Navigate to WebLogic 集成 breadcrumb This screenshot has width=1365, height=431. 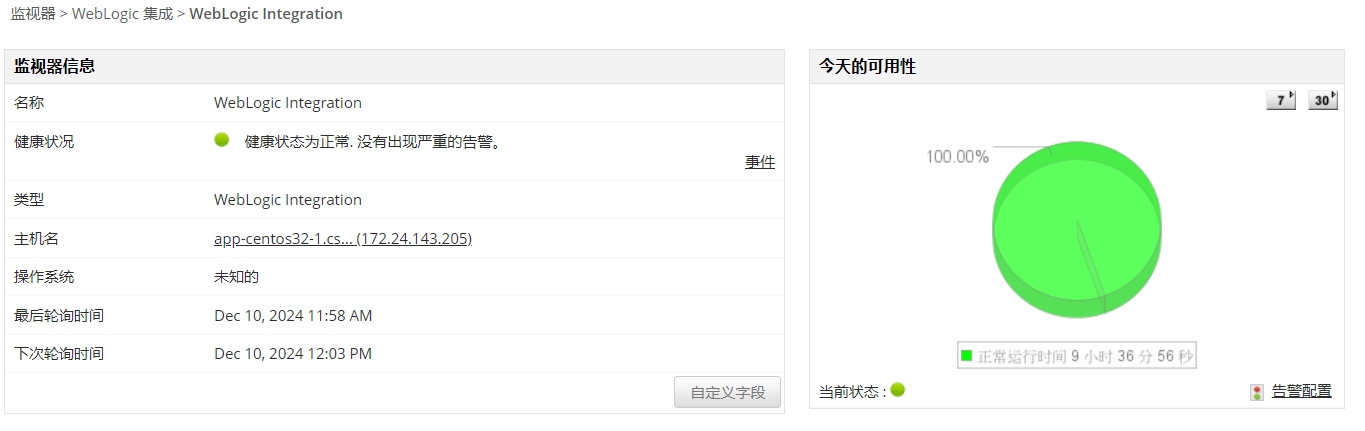pyautogui.click(x=122, y=14)
